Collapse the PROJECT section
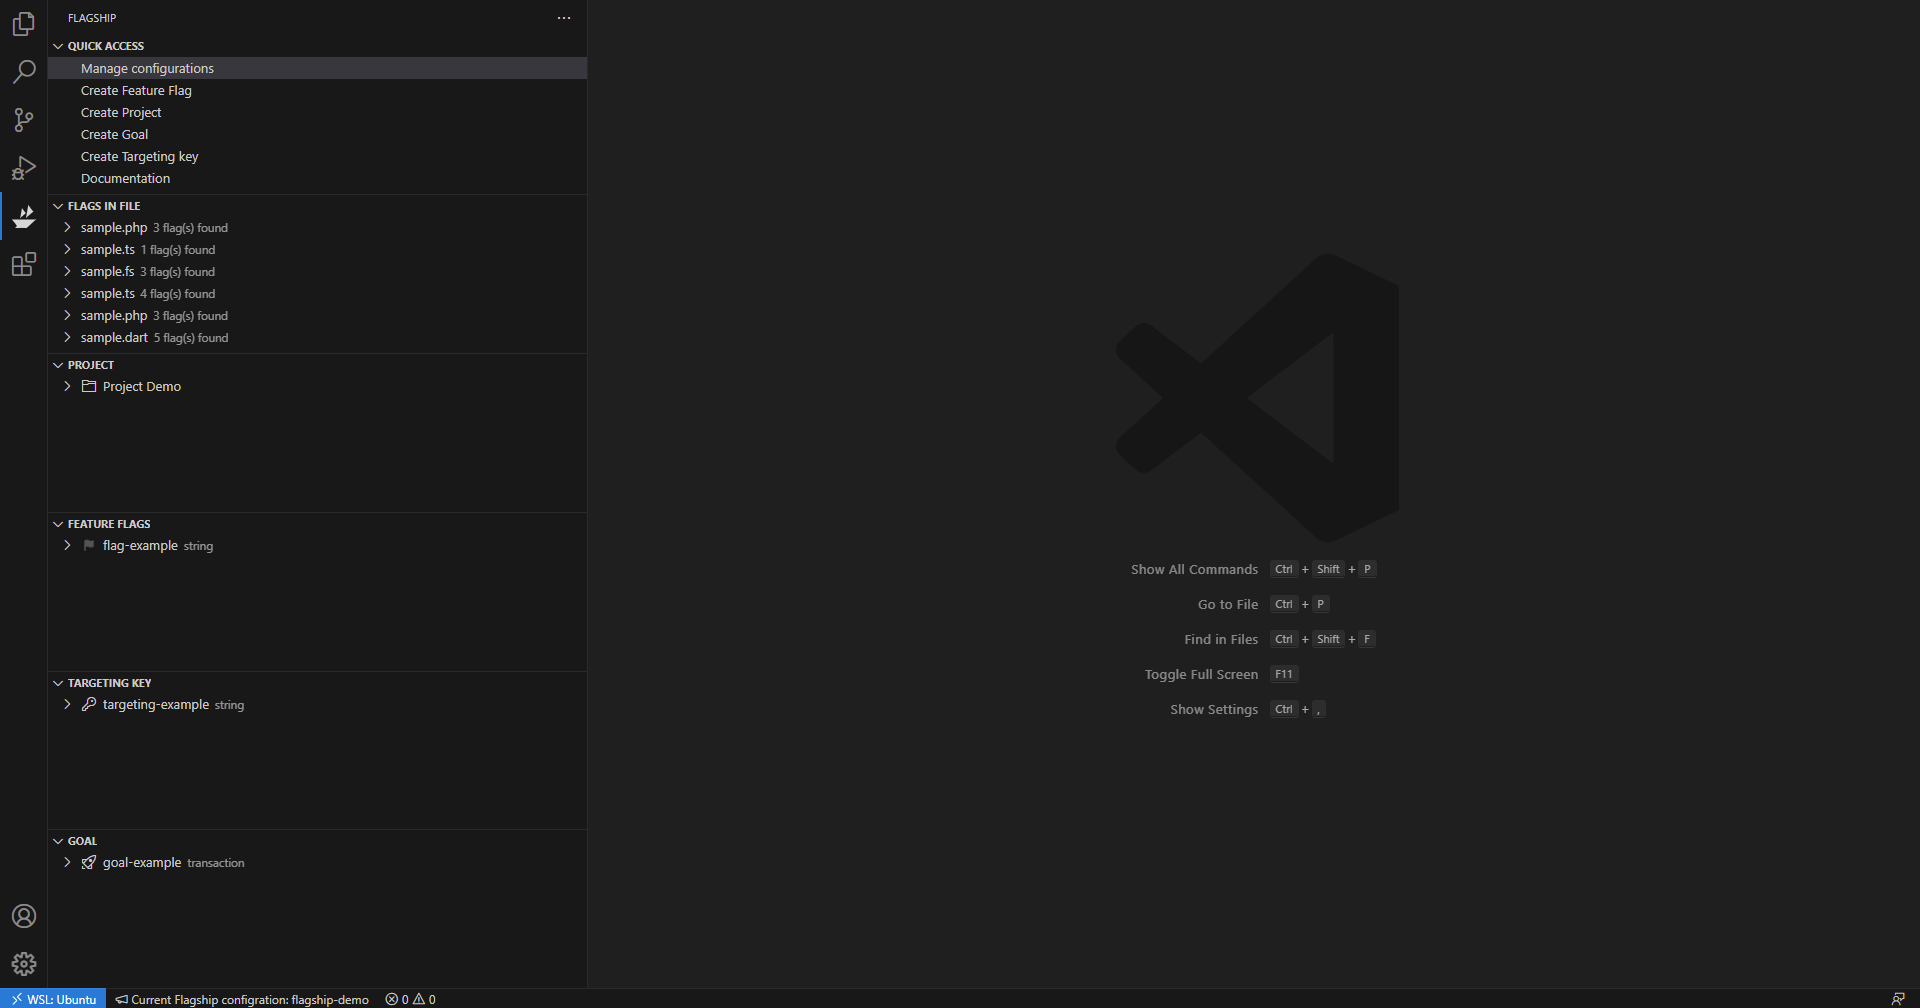 pos(58,365)
